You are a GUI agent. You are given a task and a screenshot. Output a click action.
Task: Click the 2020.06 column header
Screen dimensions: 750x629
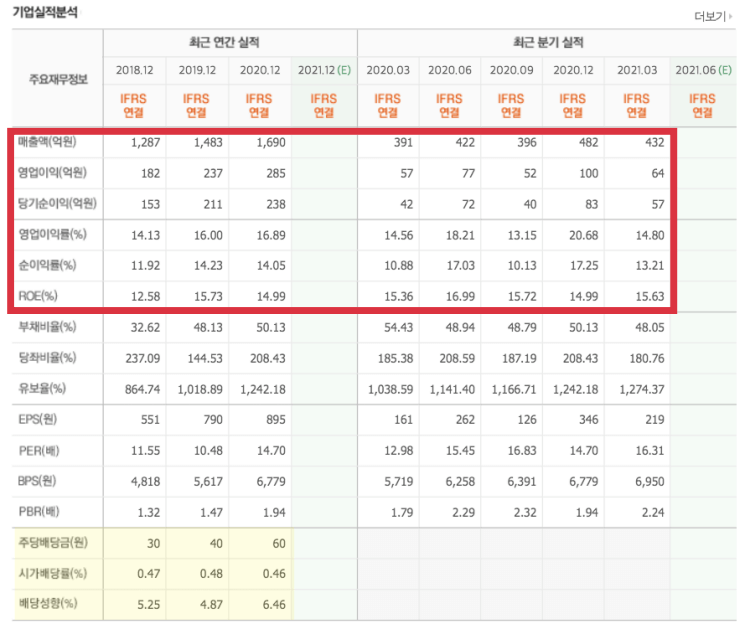pos(450,70)
